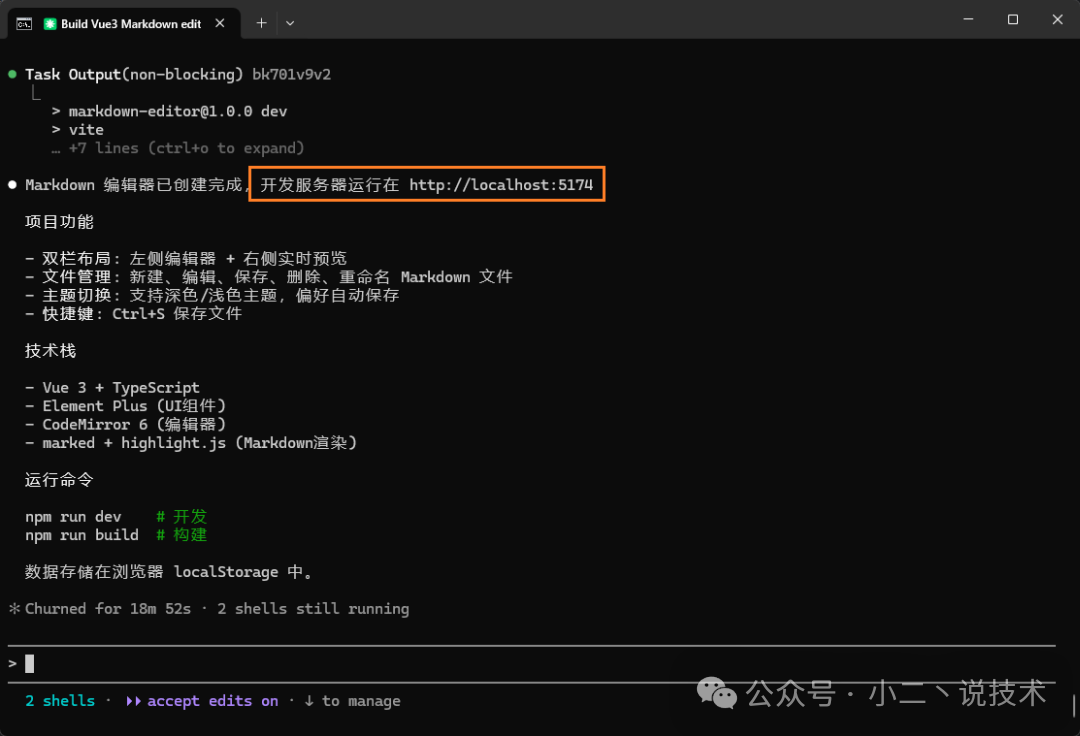1080x736 pixels.
Task: Click the terminal icon in title bar
Action: point(24,24)
